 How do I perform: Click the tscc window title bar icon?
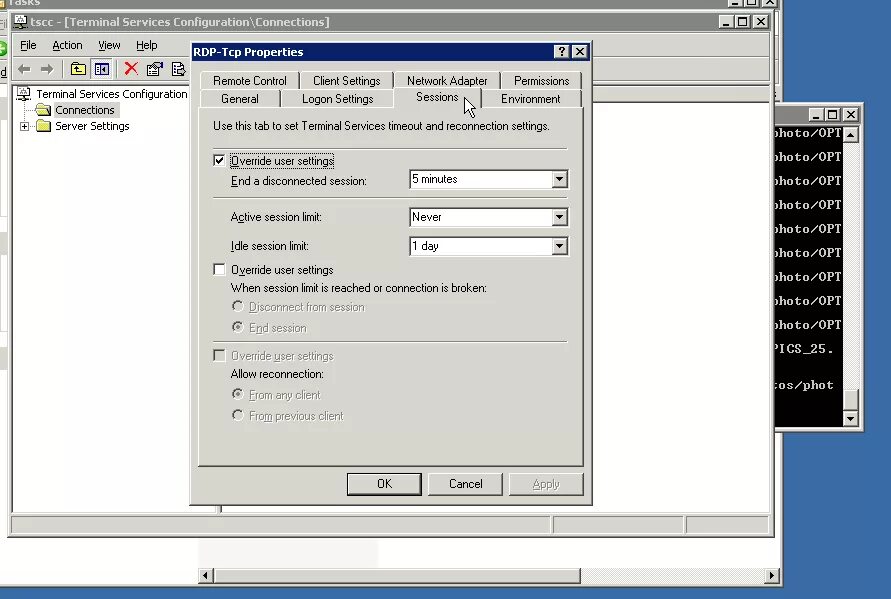(20, 22)
